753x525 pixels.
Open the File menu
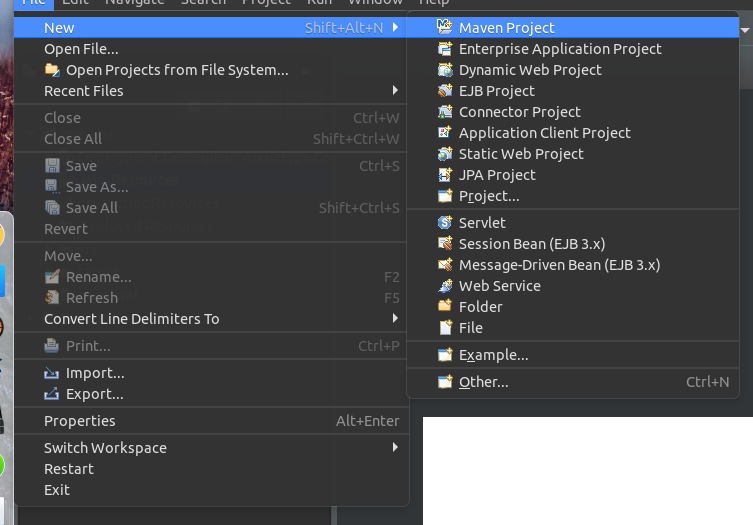point(34,2)
